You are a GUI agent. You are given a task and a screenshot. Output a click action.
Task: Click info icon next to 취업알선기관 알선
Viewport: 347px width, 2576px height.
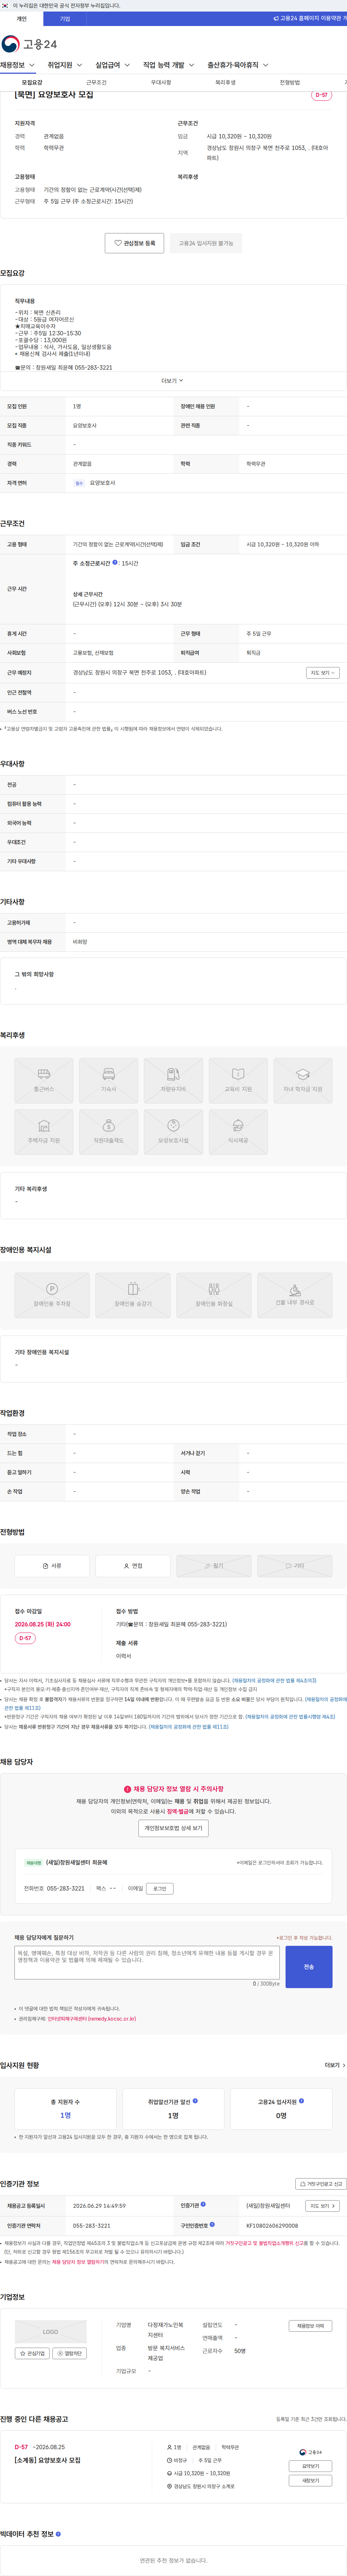coord(195,2100)
